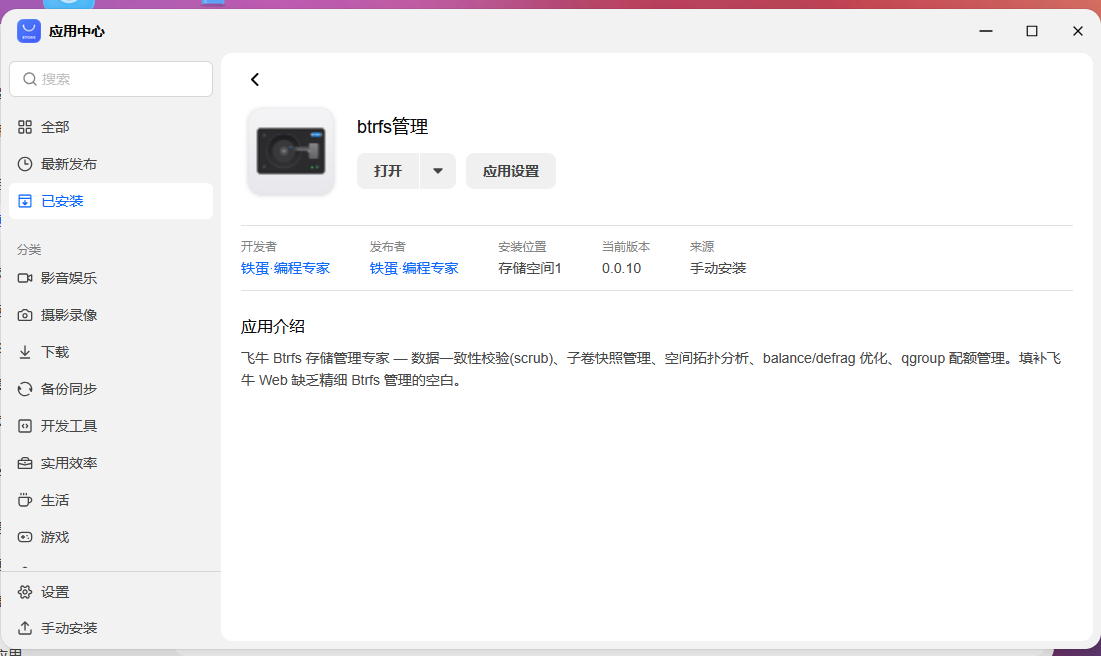Click the 应用介绍 heading
Viewport: 1101px width, 656px height.
272,327
